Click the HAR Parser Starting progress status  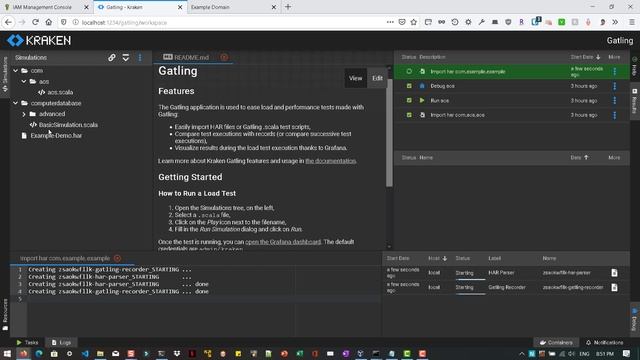(470, 273)
